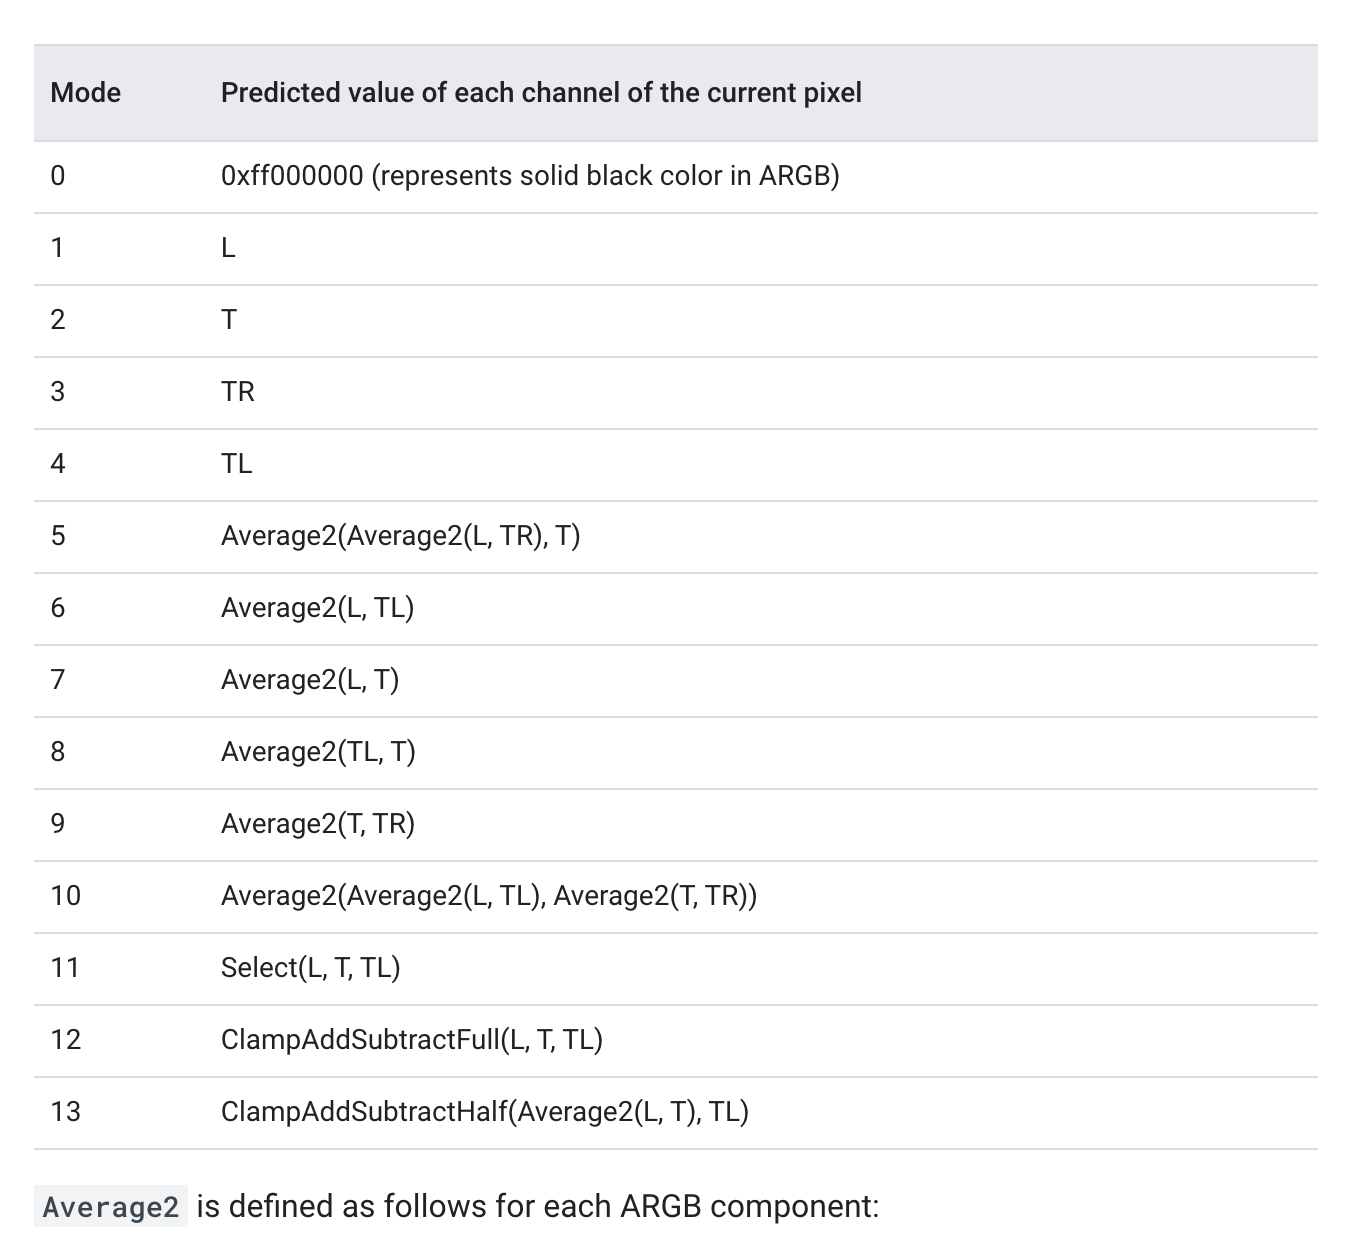1356x1254 pixels.
Task: Click the mode number 11 cell
Action: (65, 968)
